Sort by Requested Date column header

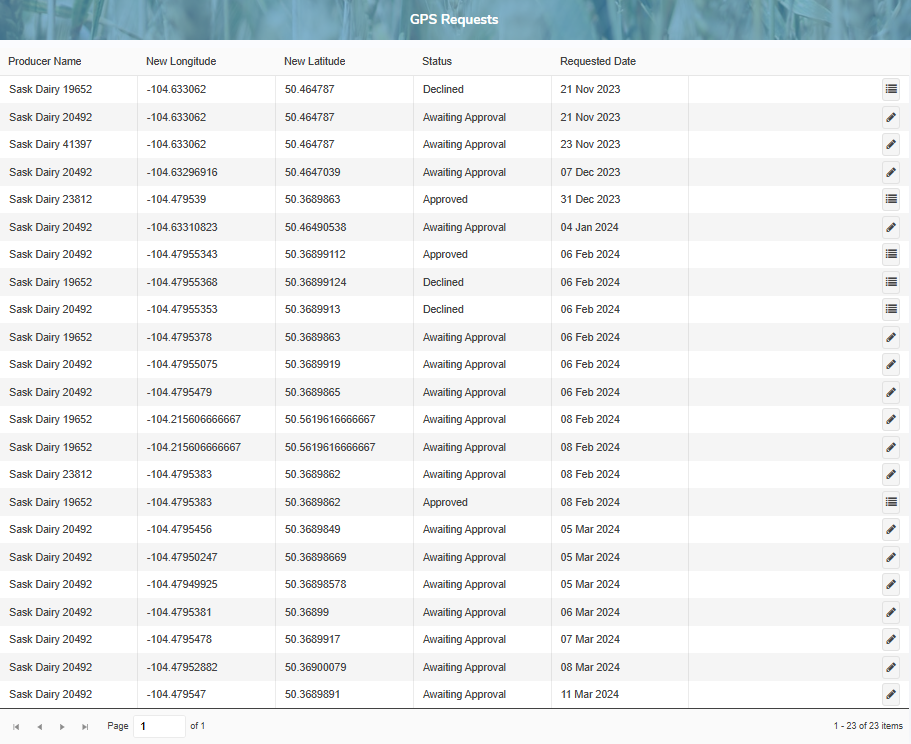pos(598,61)
